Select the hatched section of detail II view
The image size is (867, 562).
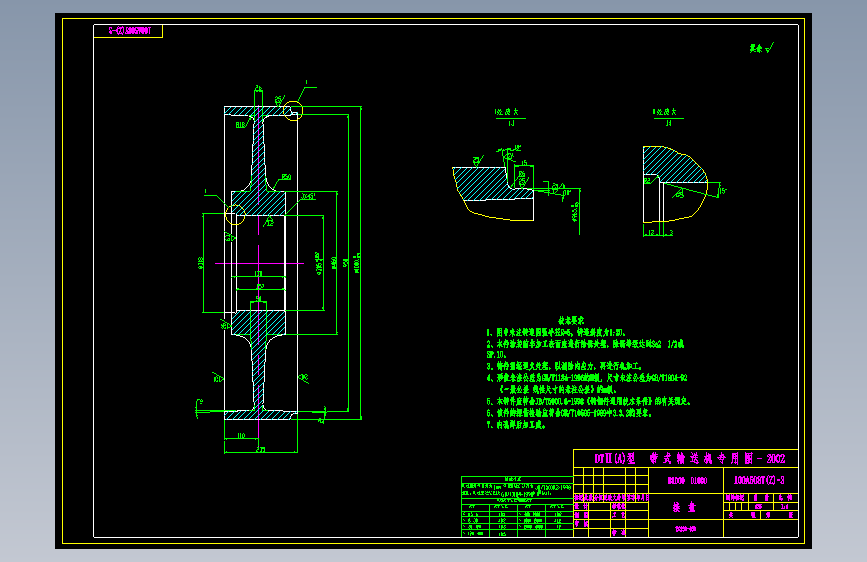[x=675, y=165]
